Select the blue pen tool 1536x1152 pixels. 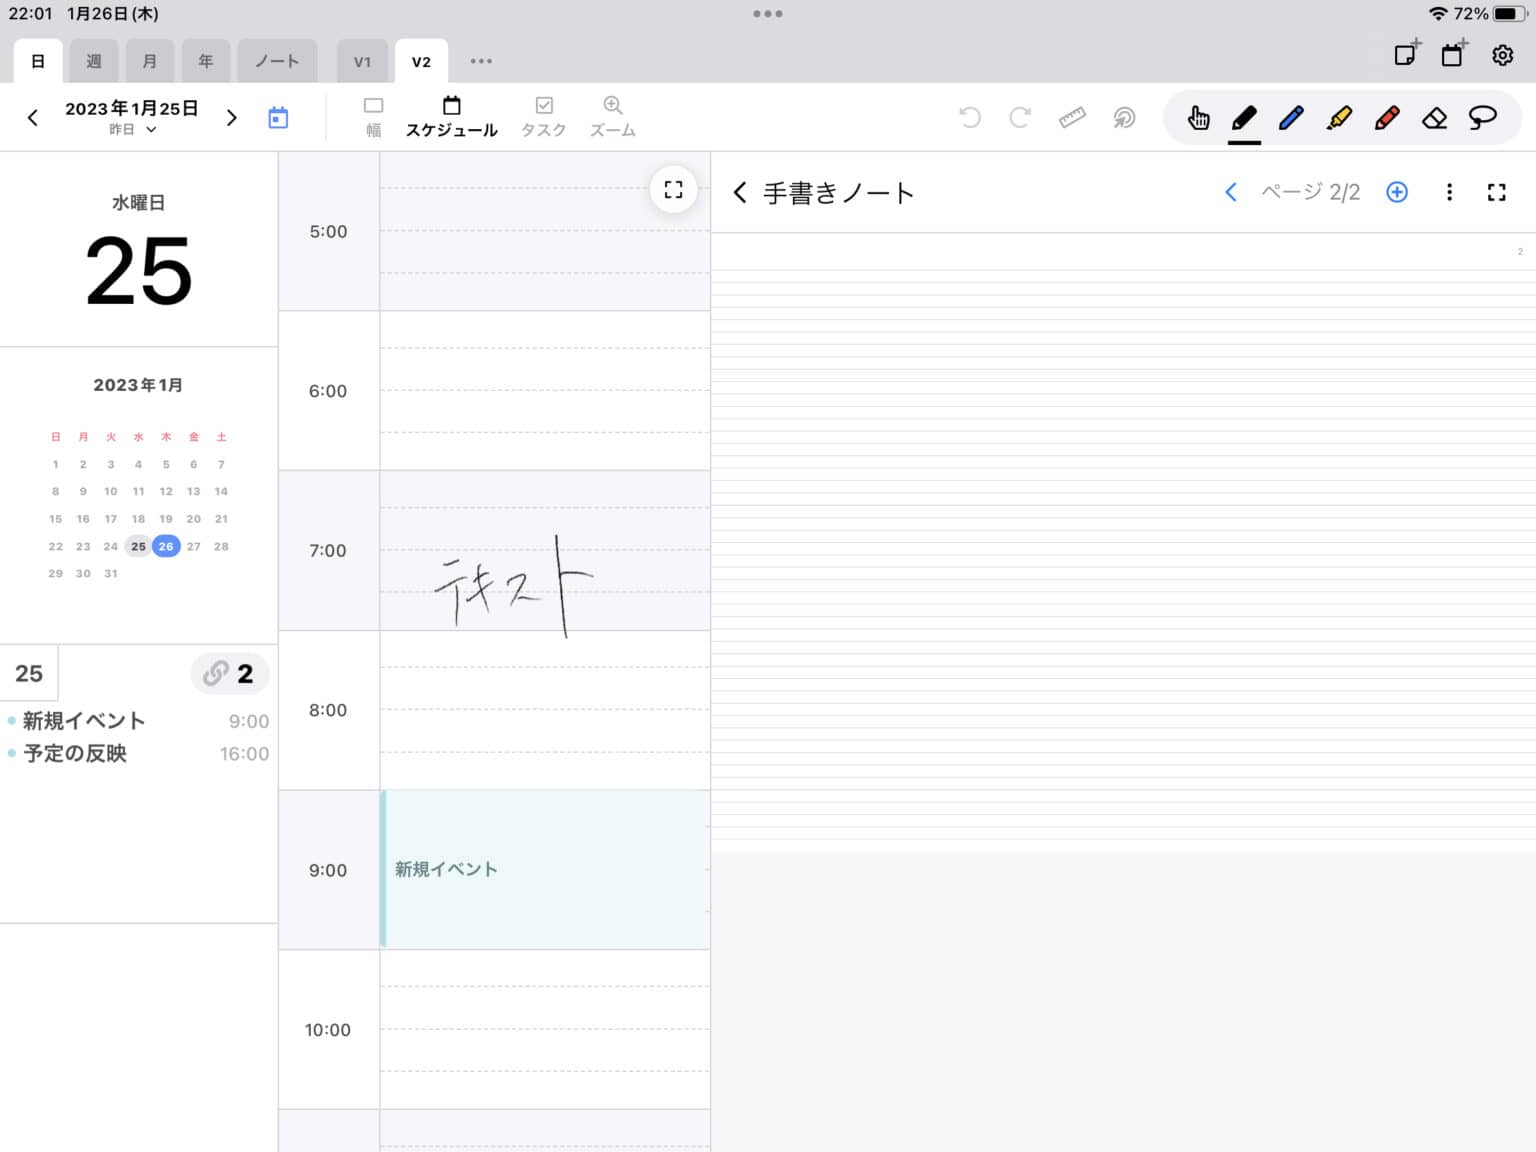1291,117
